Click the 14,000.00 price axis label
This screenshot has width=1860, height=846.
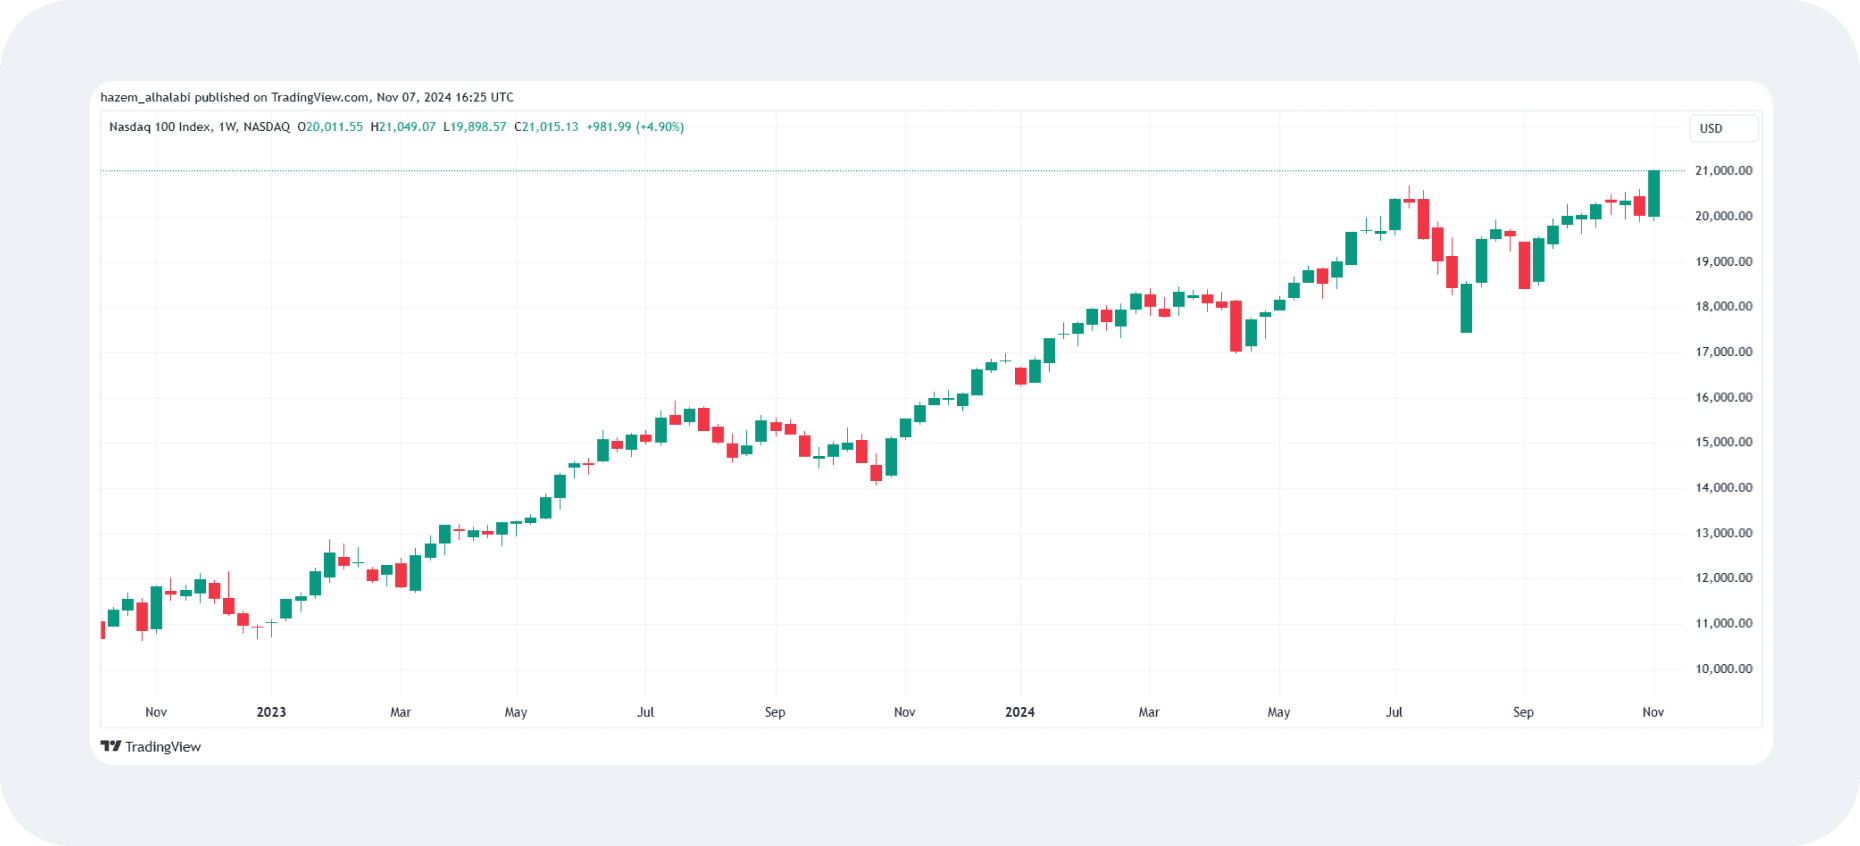[1723, 488]
